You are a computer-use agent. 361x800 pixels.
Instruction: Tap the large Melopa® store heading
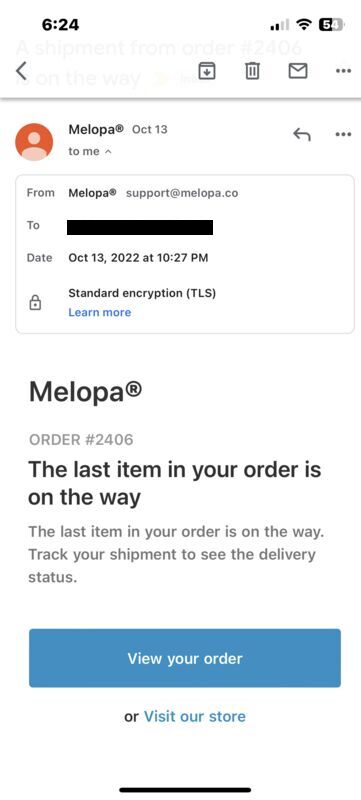coord(86,392)
